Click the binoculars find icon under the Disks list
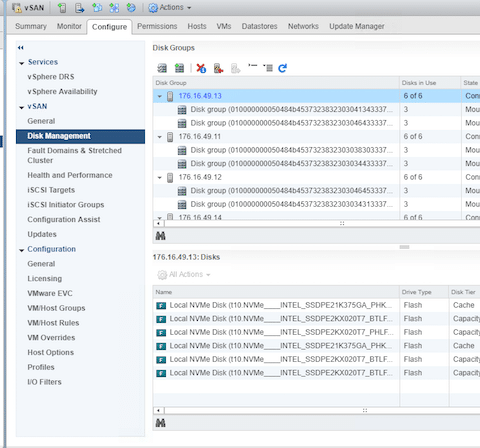Screen dimensions: 480x448 click(161, 423)
